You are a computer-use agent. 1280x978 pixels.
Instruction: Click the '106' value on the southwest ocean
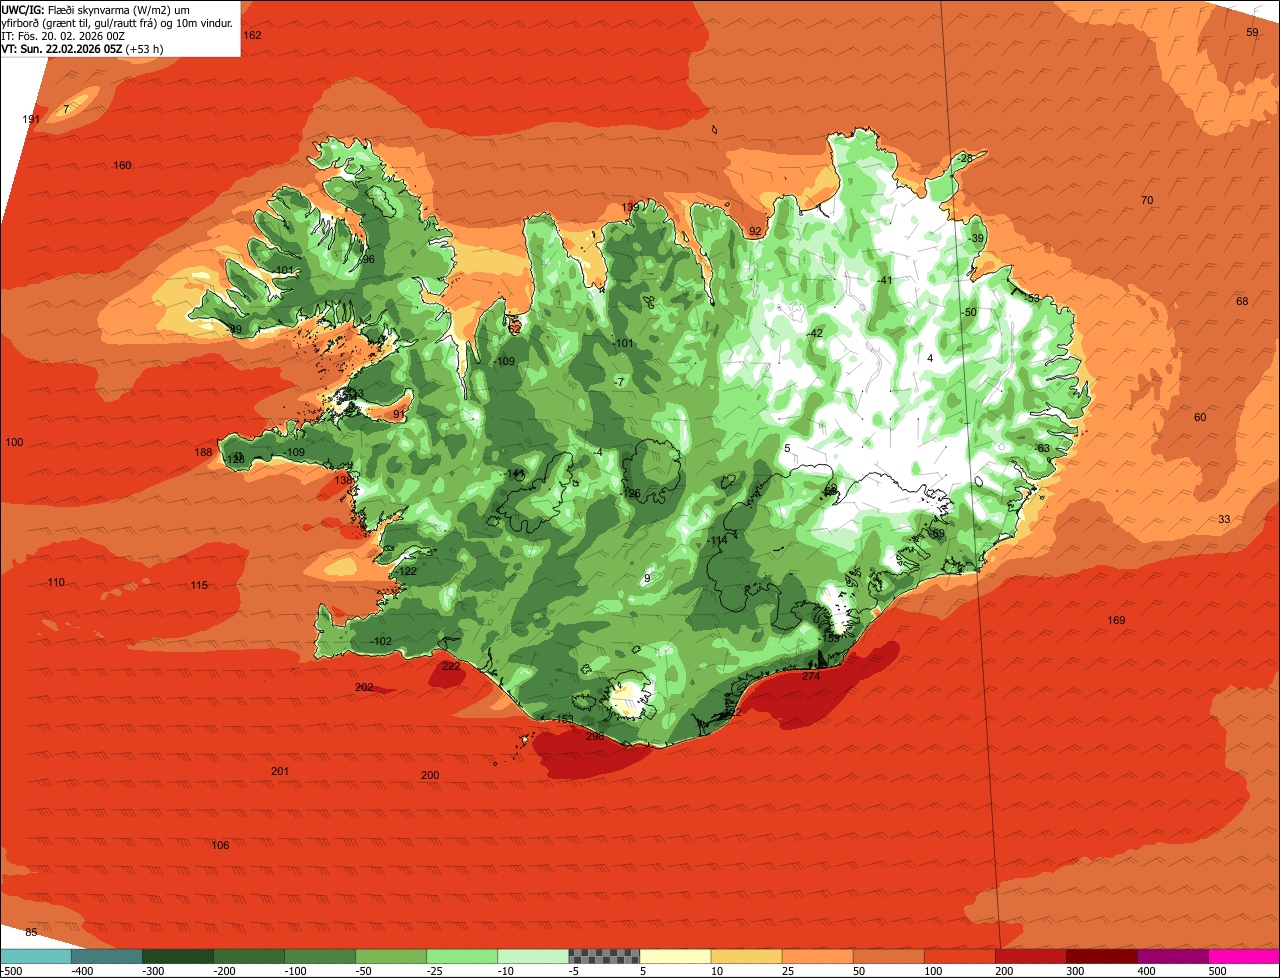220,845
